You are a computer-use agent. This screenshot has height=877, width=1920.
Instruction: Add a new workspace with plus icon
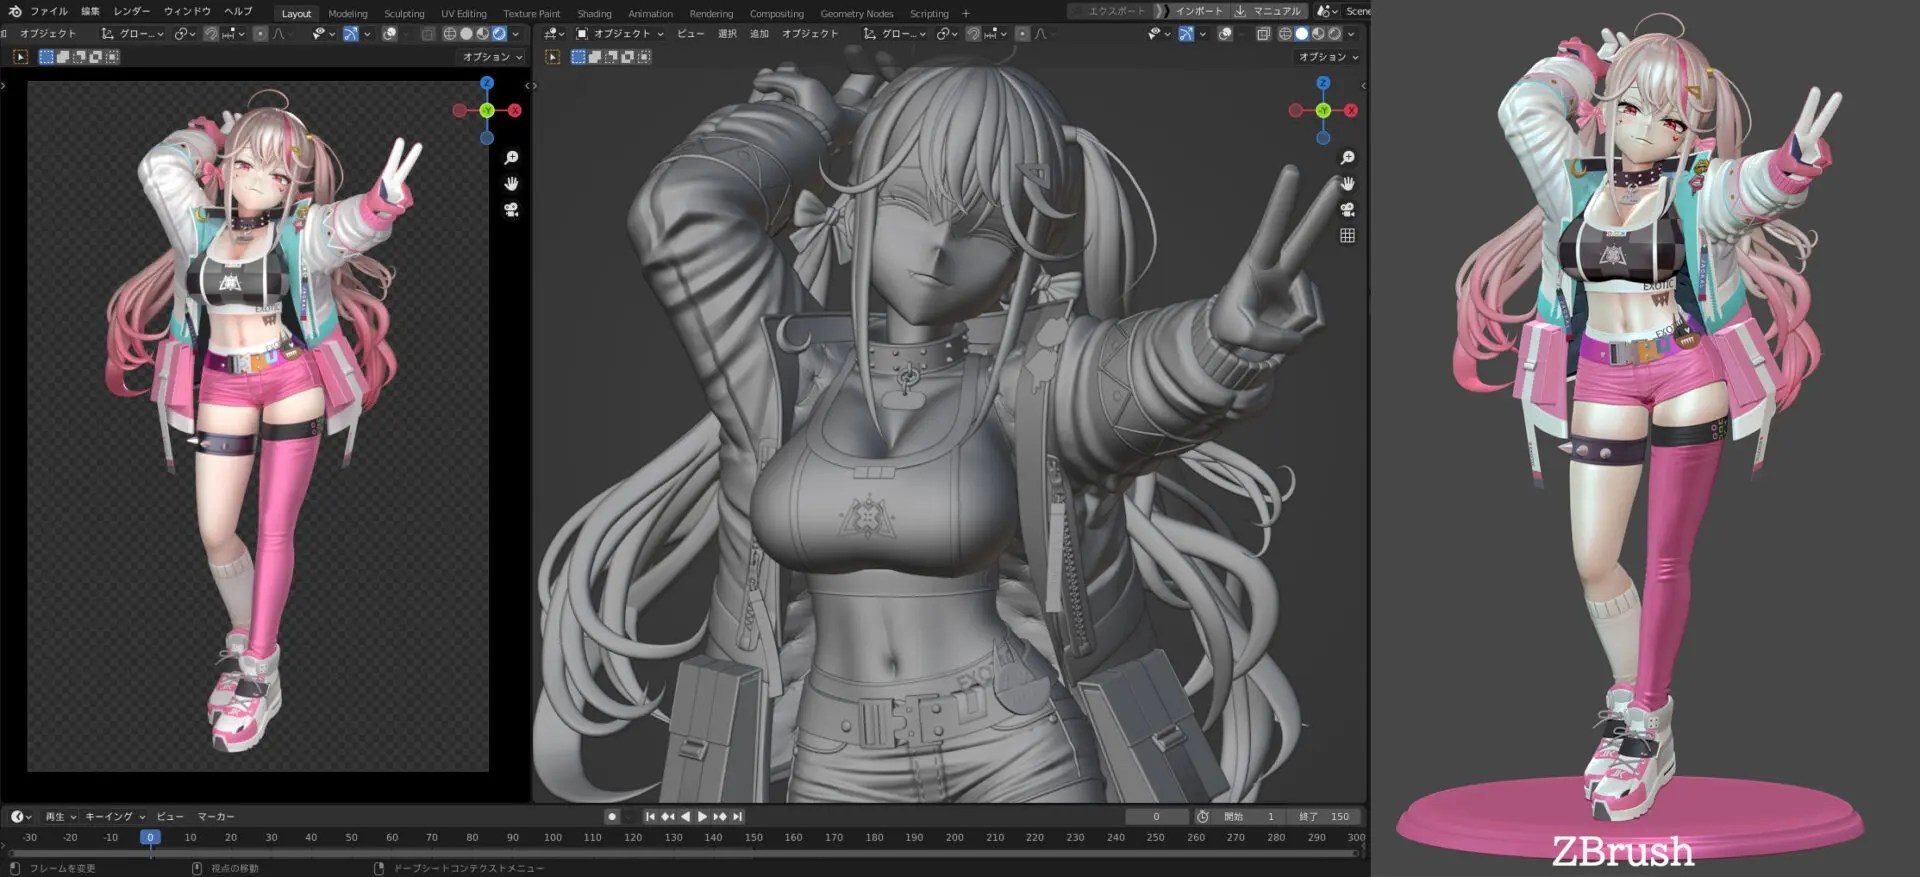(966, 13)
